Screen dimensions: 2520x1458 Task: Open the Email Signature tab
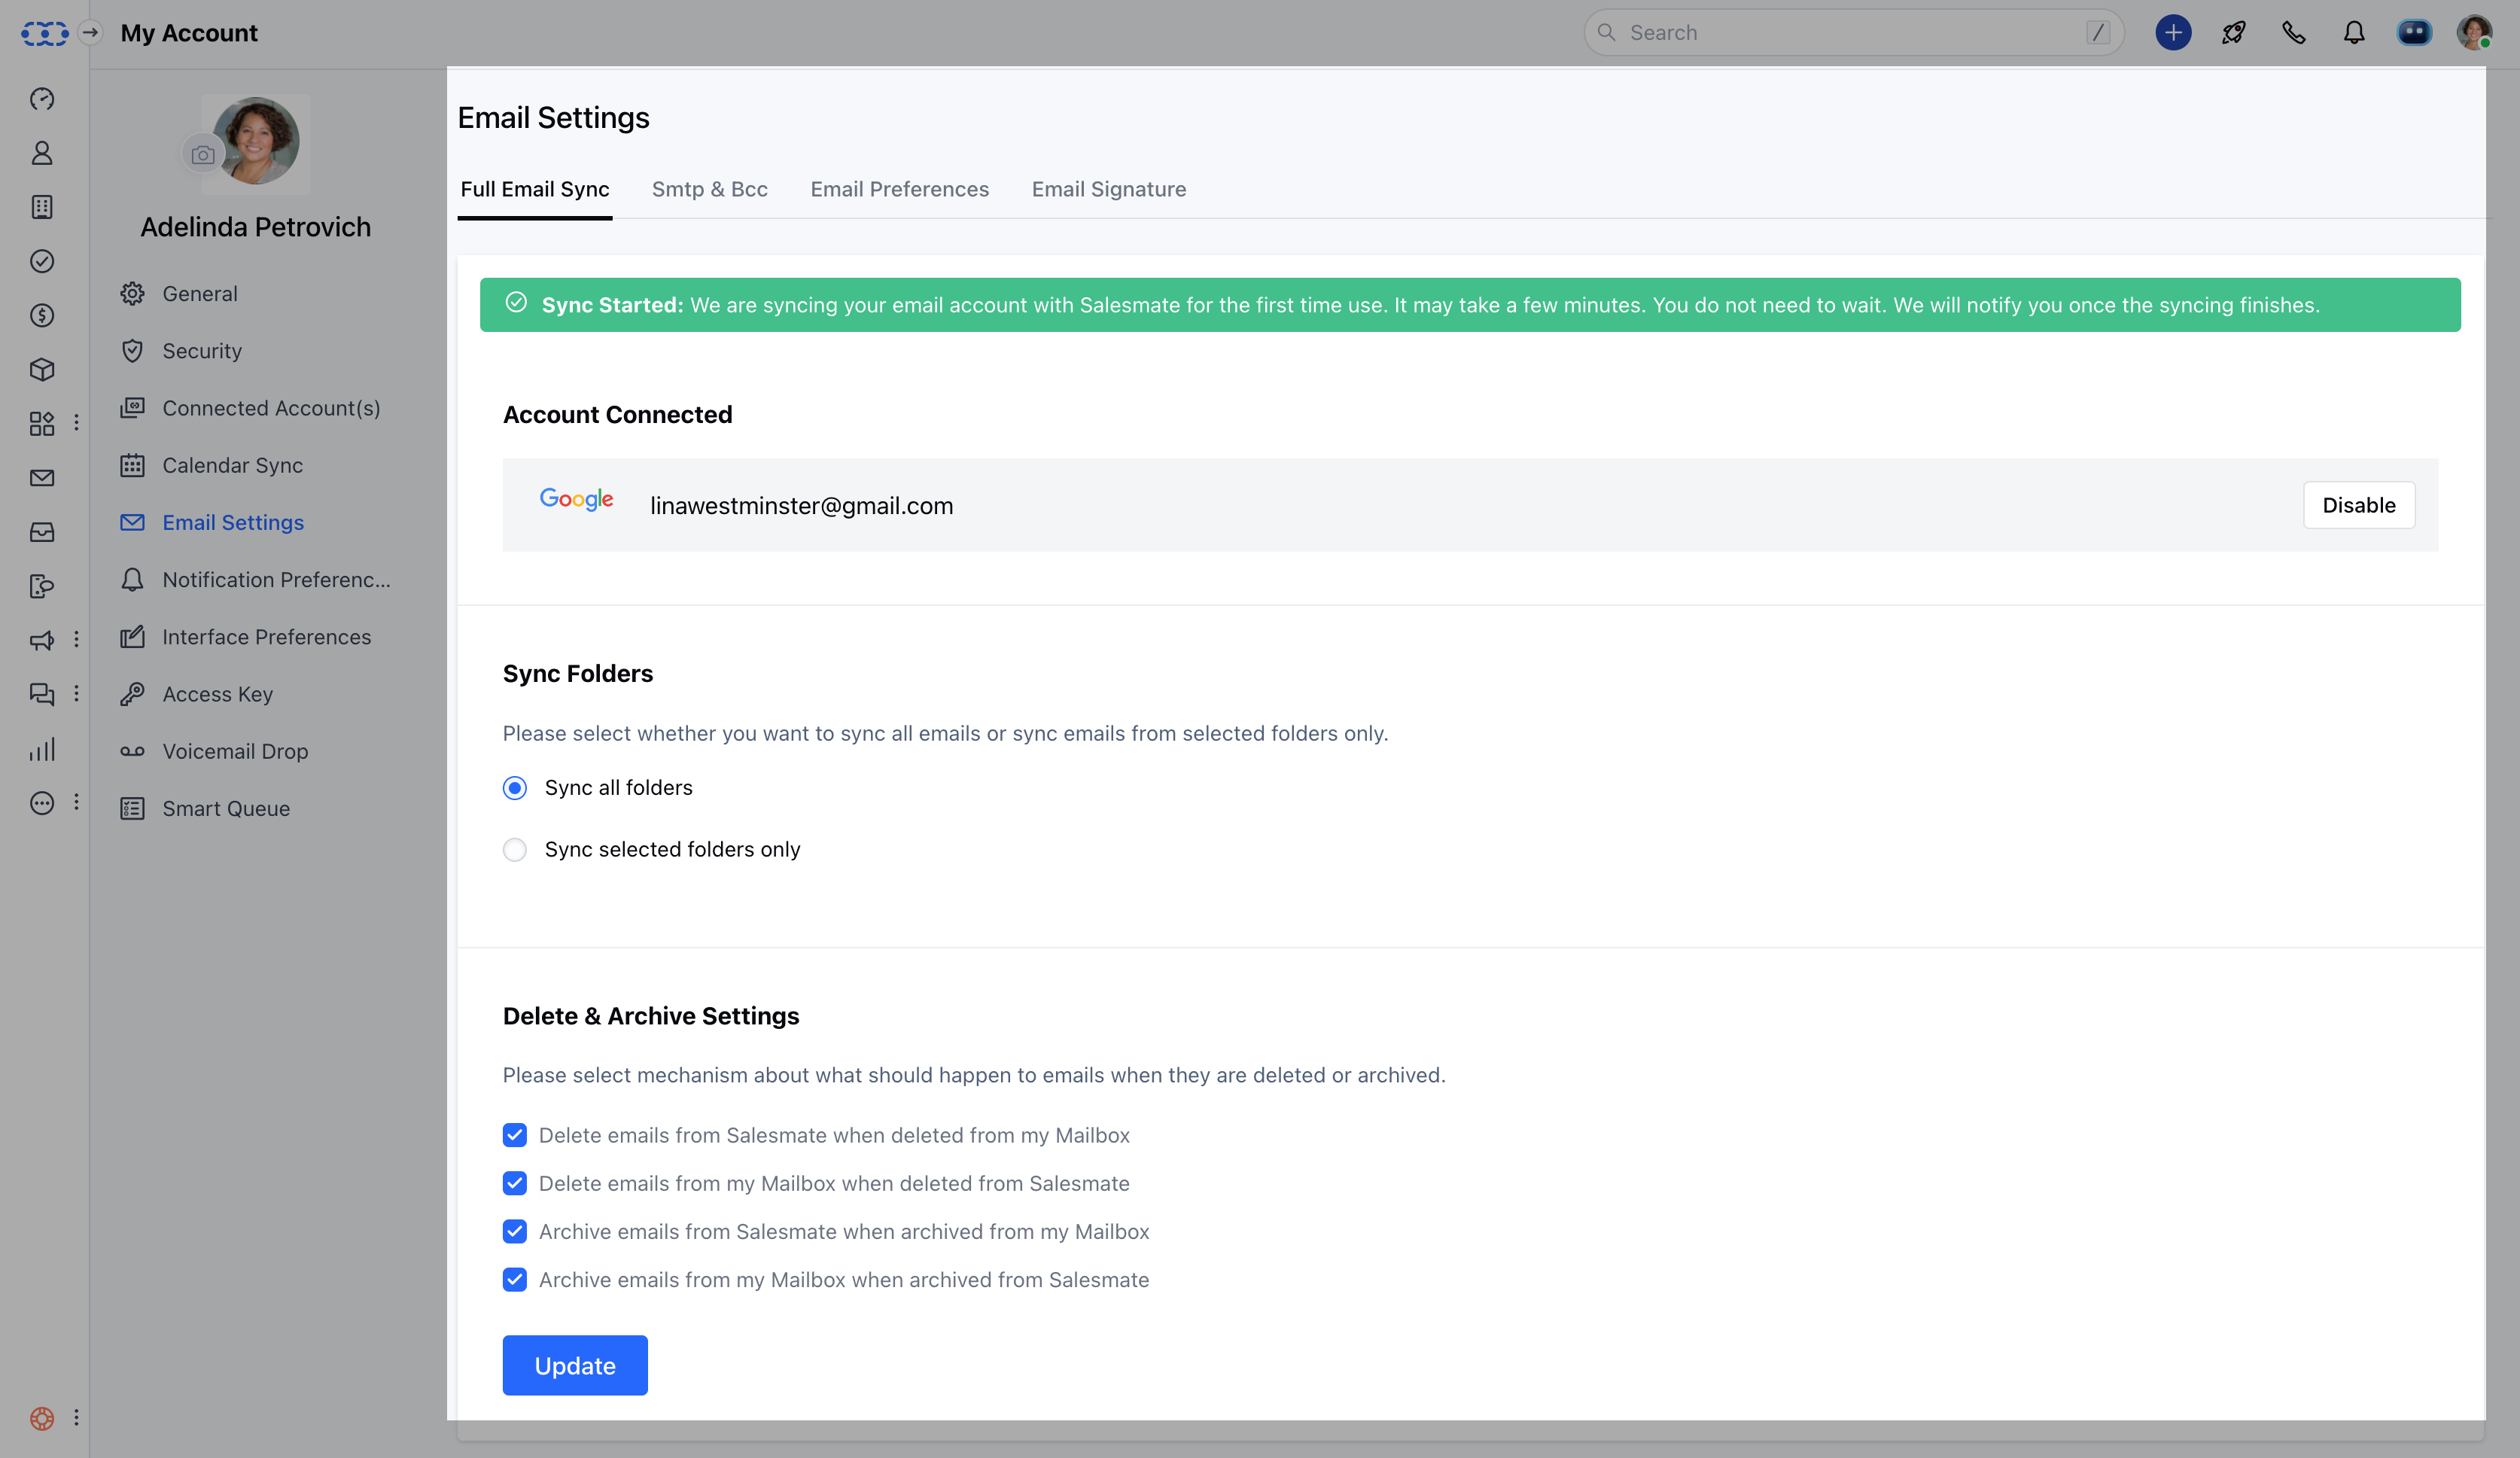coord(1108,189)
